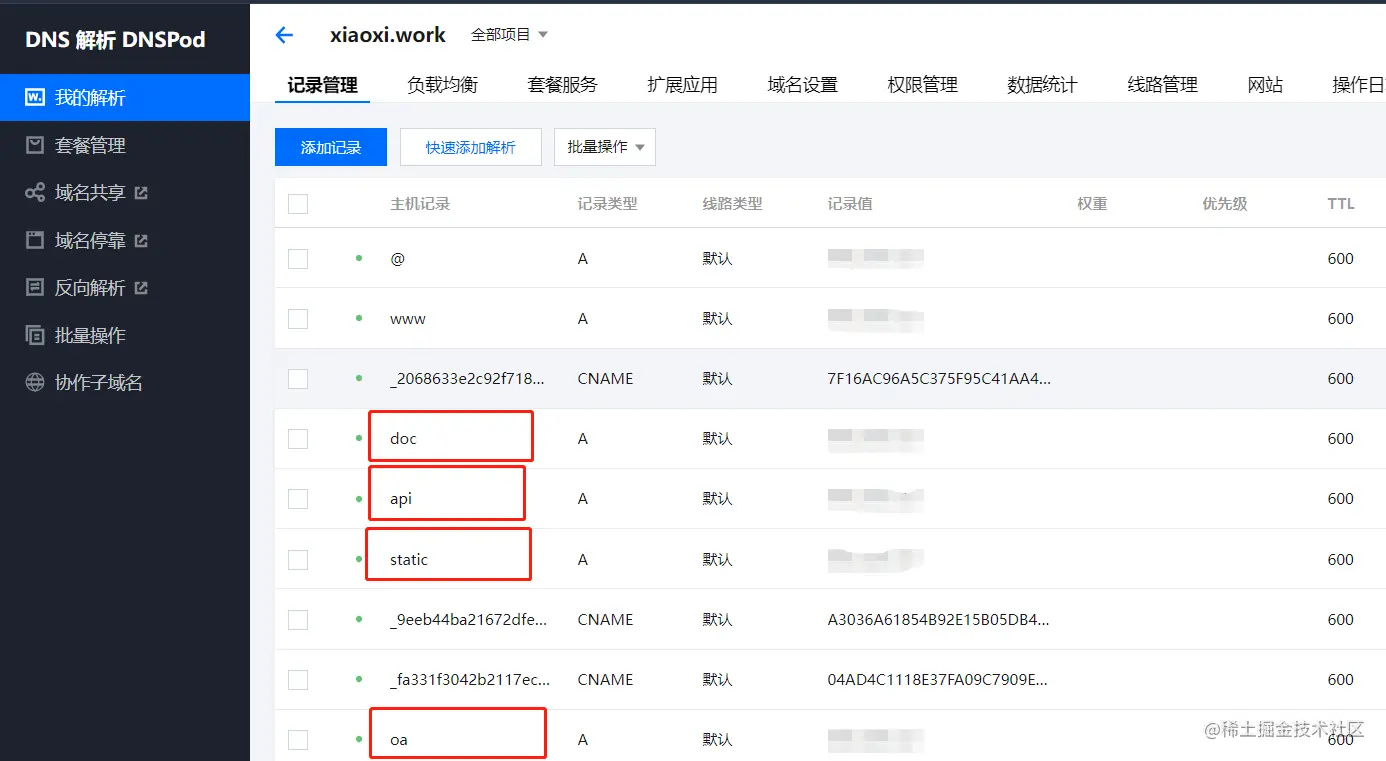This screenshot has width=1386, height=761.
Task: Open 套餐管理 in the sidebar
Action: pyautogui.click(x=125, y=145)
